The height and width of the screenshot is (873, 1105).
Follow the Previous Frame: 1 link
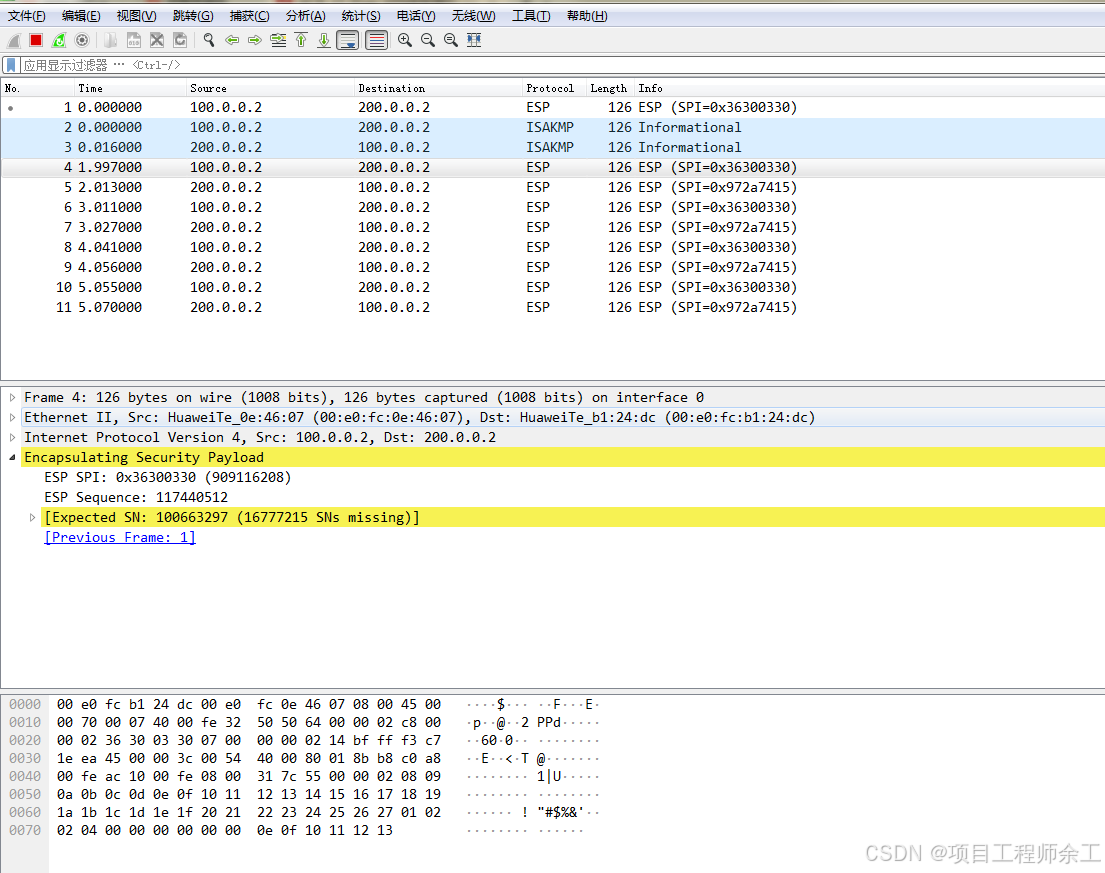coord(120,537)
